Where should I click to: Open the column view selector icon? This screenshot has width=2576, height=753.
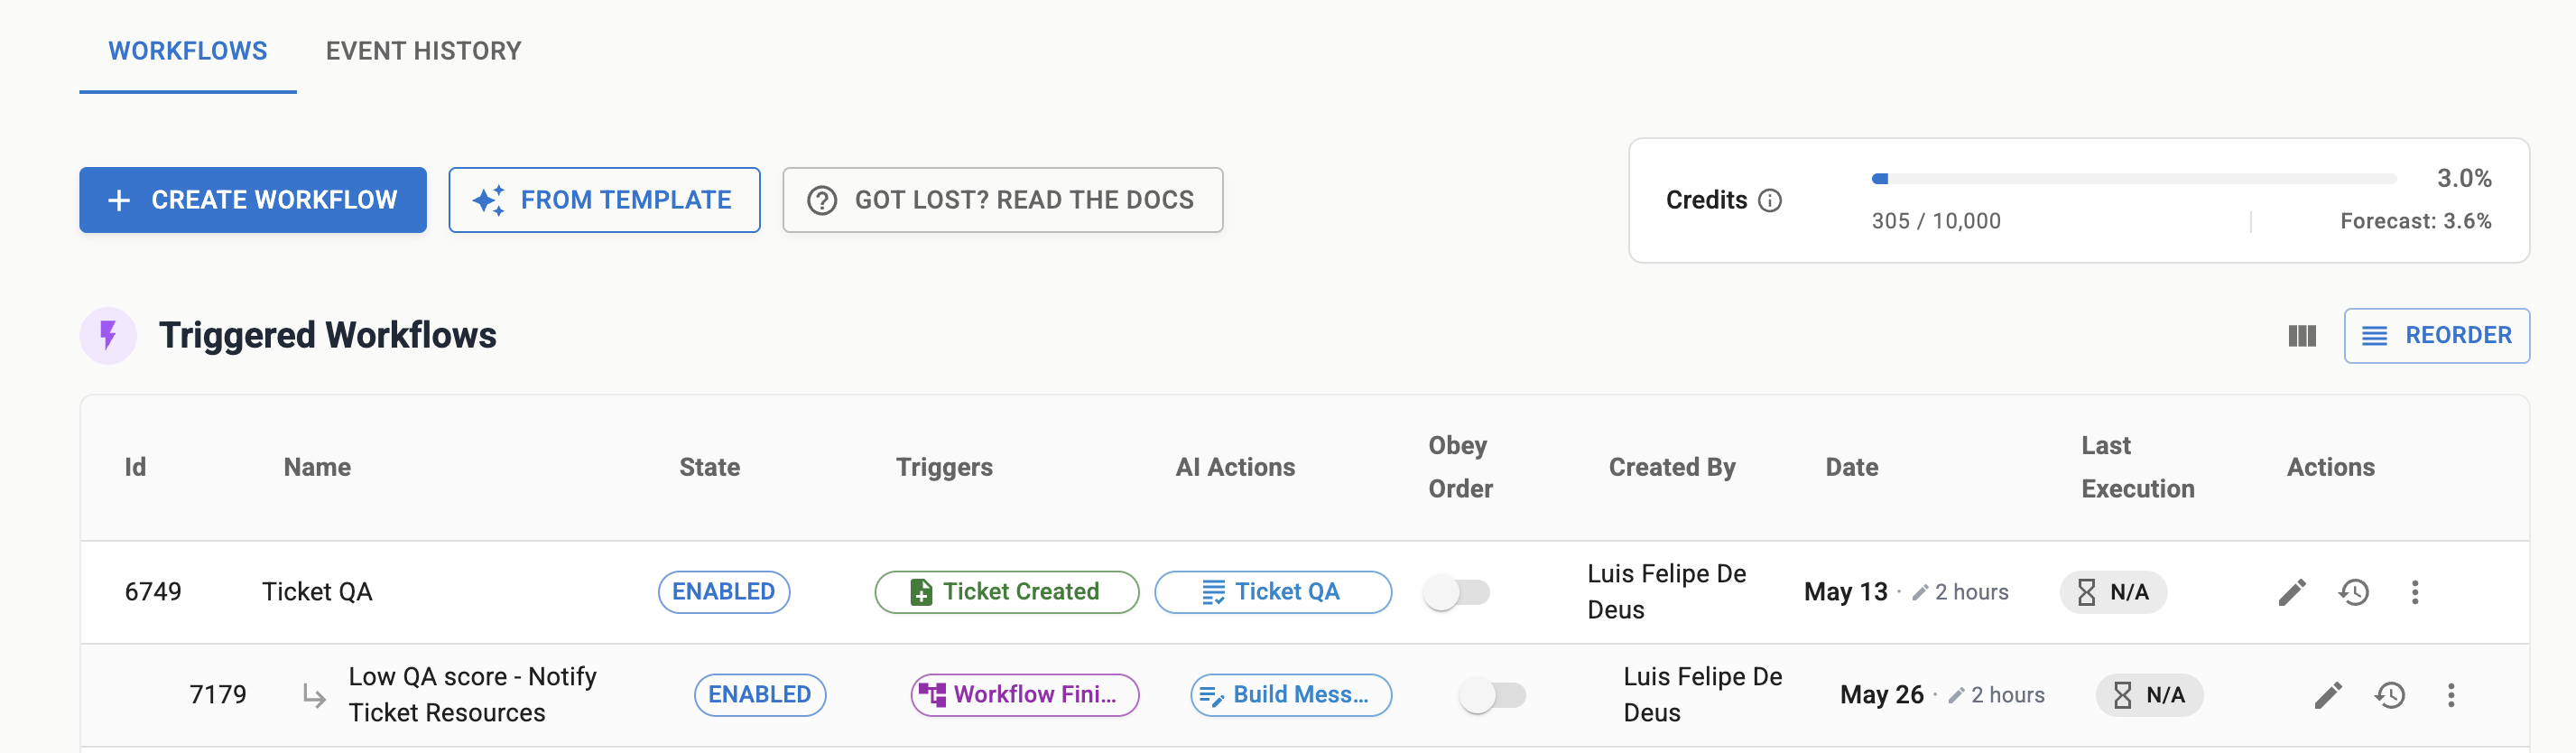coord(2301,336)
